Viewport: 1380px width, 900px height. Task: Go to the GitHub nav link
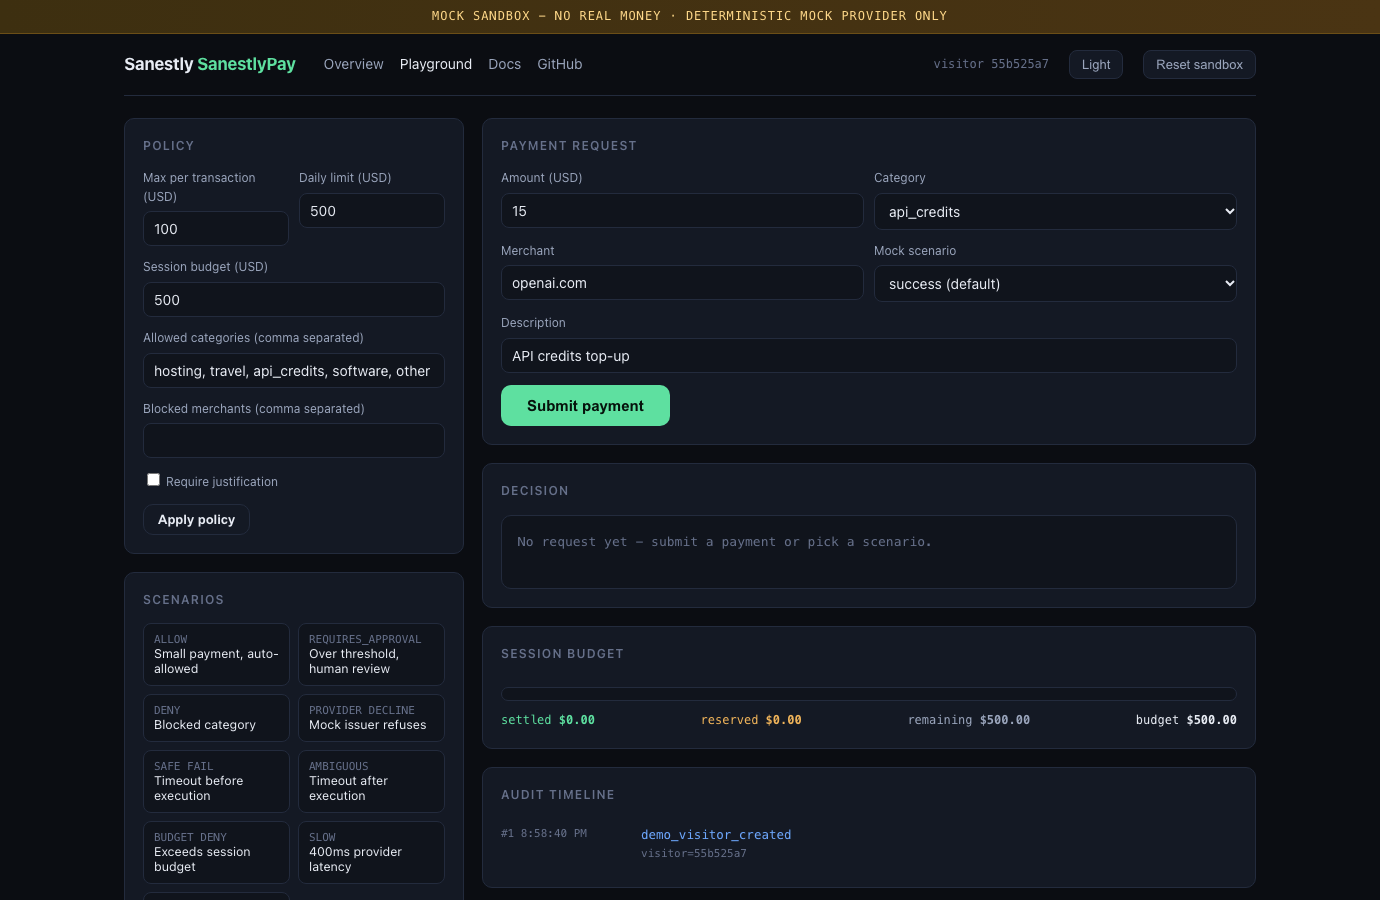[560, 64]
